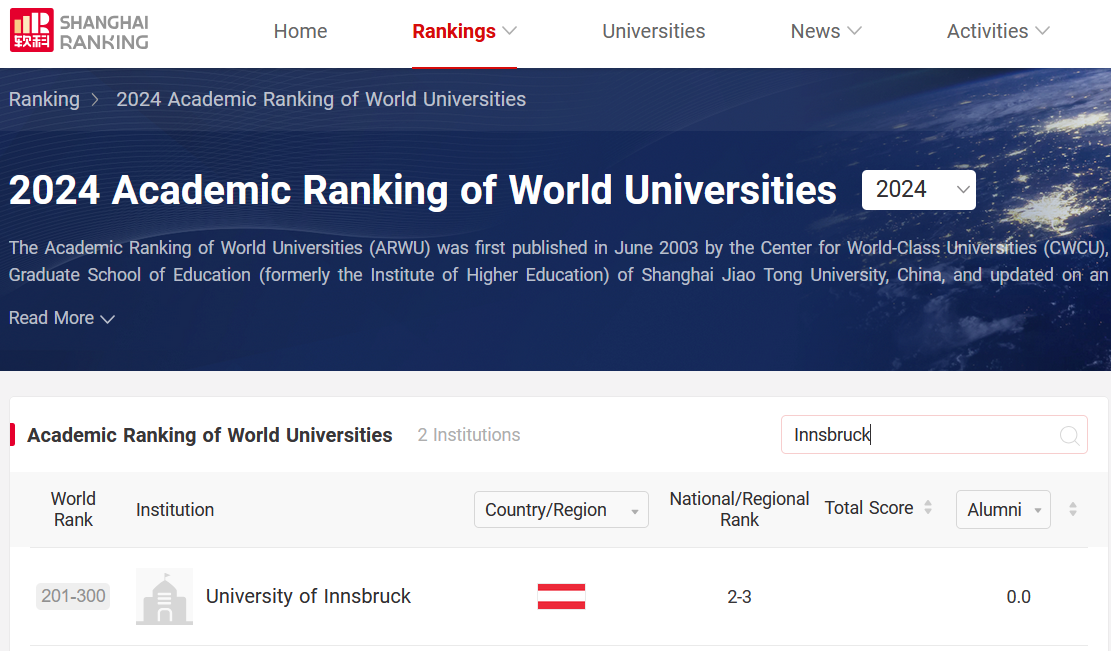
Task: Open 2024 Academic Ranking breadcrumb link
Action: pyautogui.click(x=321, y=99)
